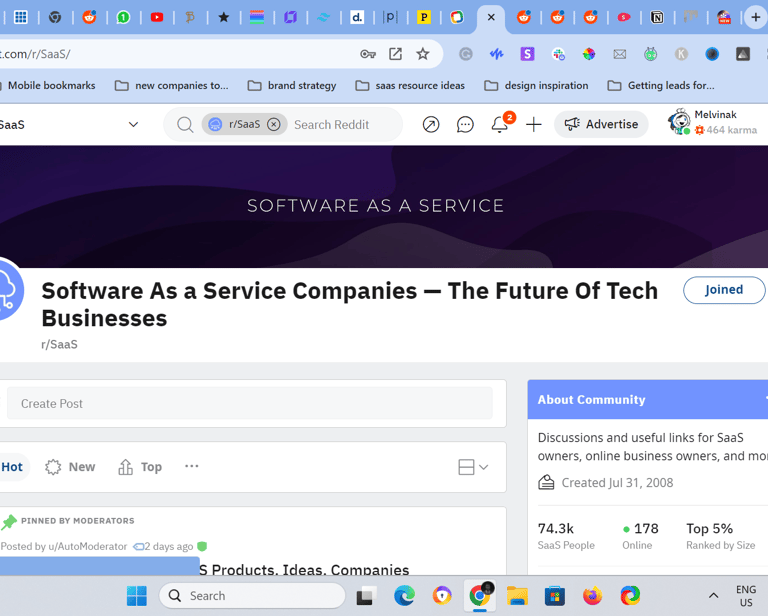768x616 pixels.
Task: Open the Melvinak user profile menu
Action: coord(713,122)
